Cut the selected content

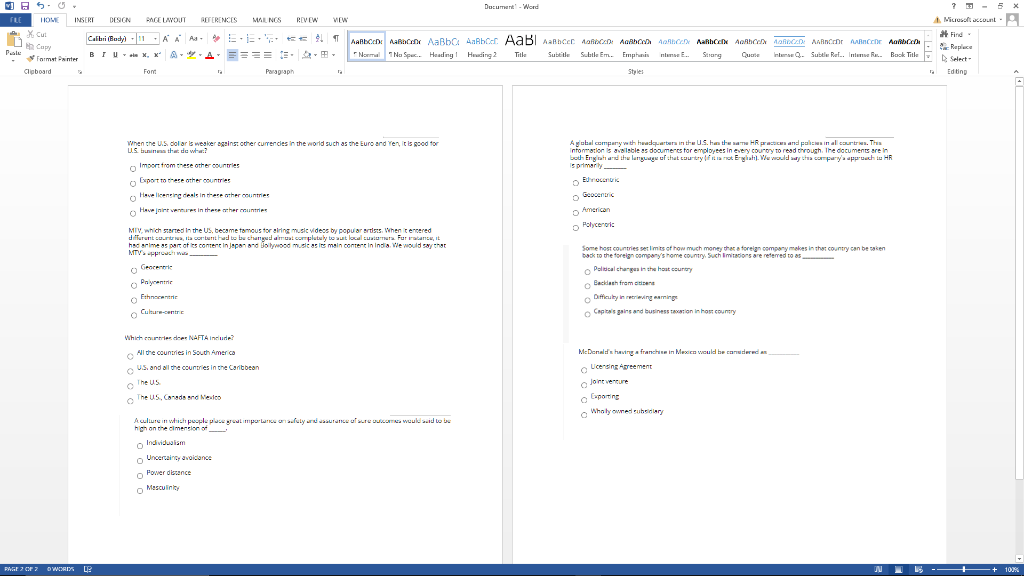(37, 34)
